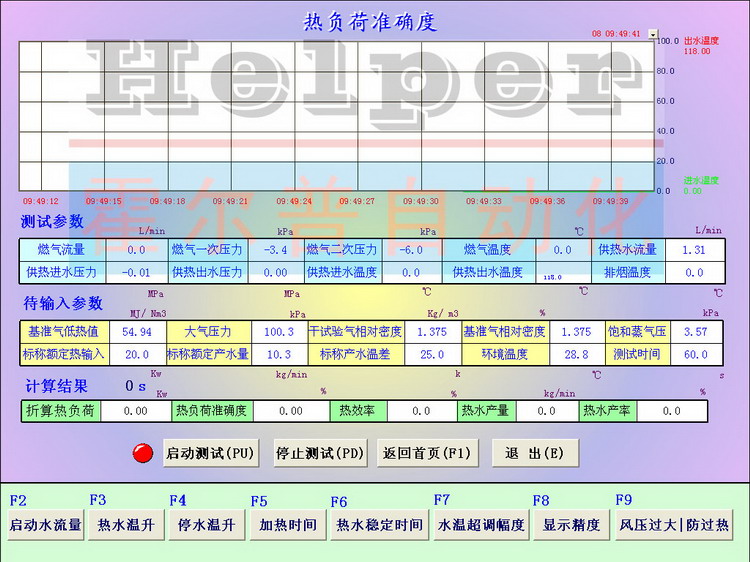Viewport: 750px width, 562px height.
Task: Click the 09:49:12 chart time label
Action: pos(41,201)
